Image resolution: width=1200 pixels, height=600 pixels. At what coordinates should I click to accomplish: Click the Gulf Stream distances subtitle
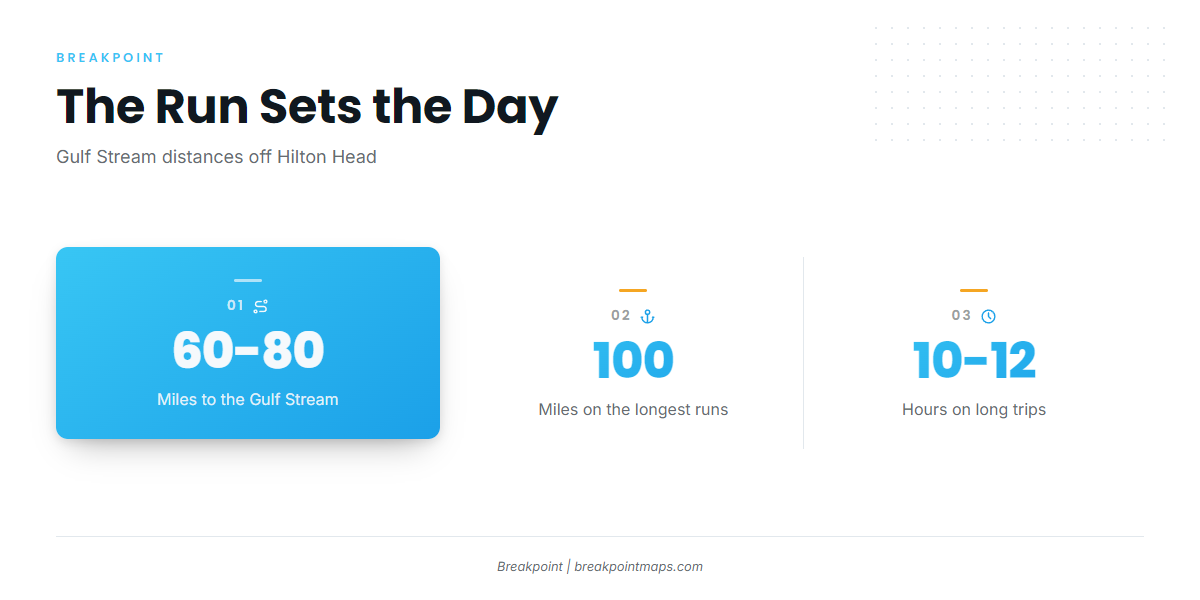[216, 157]
